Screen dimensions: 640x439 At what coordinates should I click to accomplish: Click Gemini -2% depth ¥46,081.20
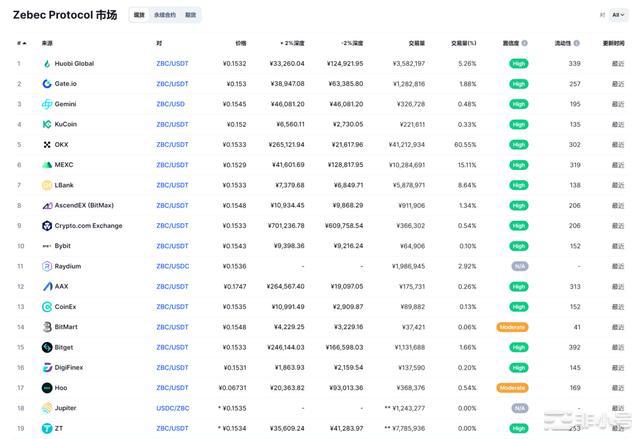[346, 104]
